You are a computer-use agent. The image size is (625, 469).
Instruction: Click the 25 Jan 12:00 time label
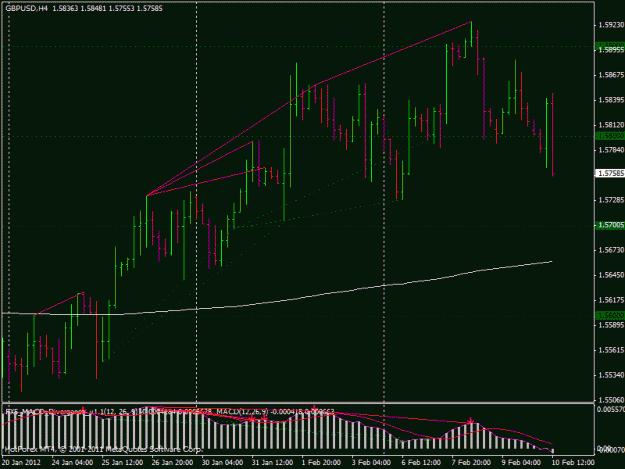tap(122, 463)
